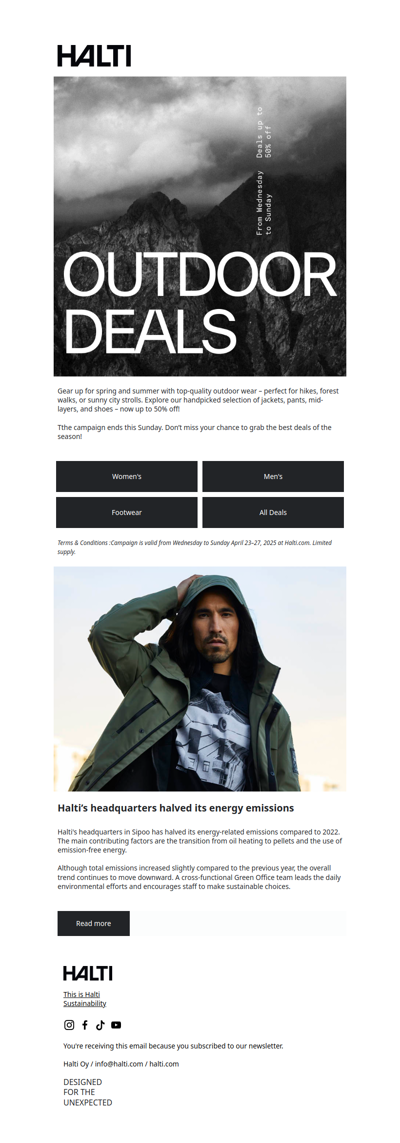
Task: Open the headquarters halved emissions headline
Action: [x=176, y=808]
